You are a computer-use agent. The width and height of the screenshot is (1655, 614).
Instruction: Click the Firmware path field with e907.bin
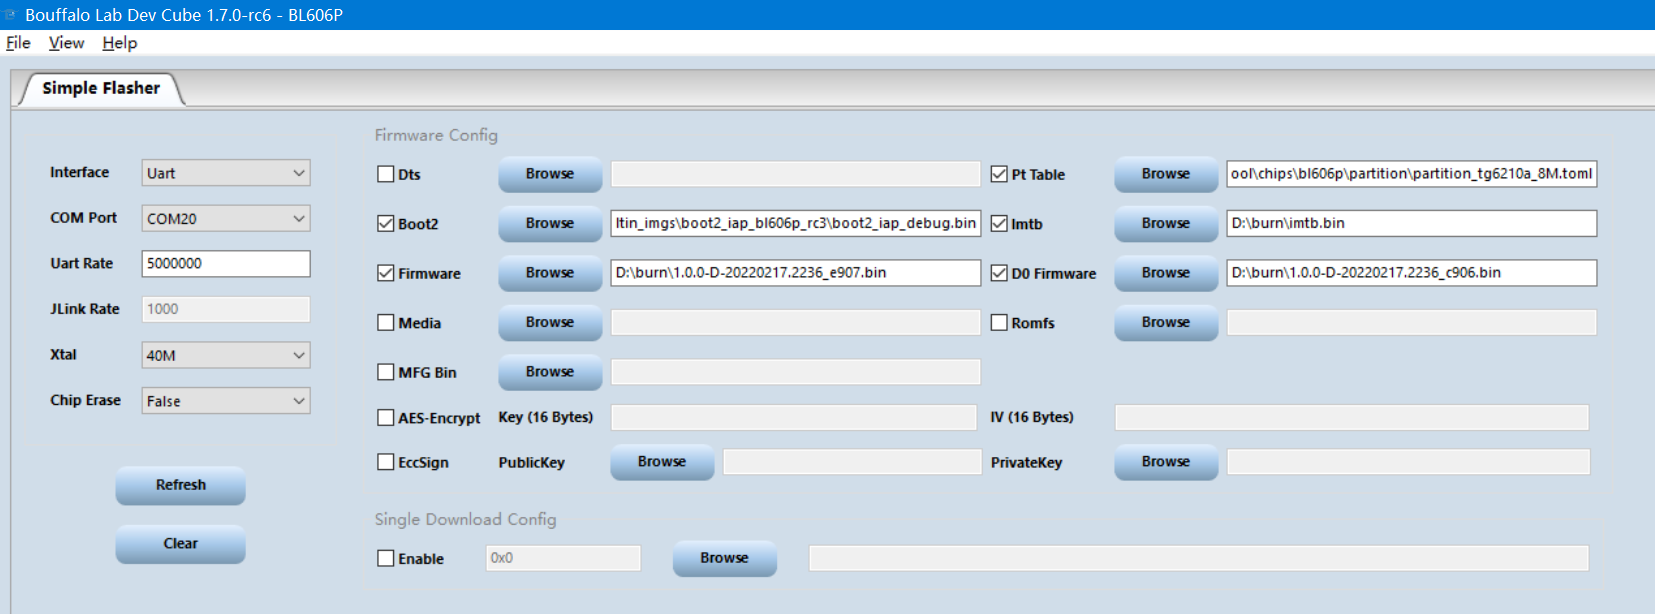(x=796, y=273)
